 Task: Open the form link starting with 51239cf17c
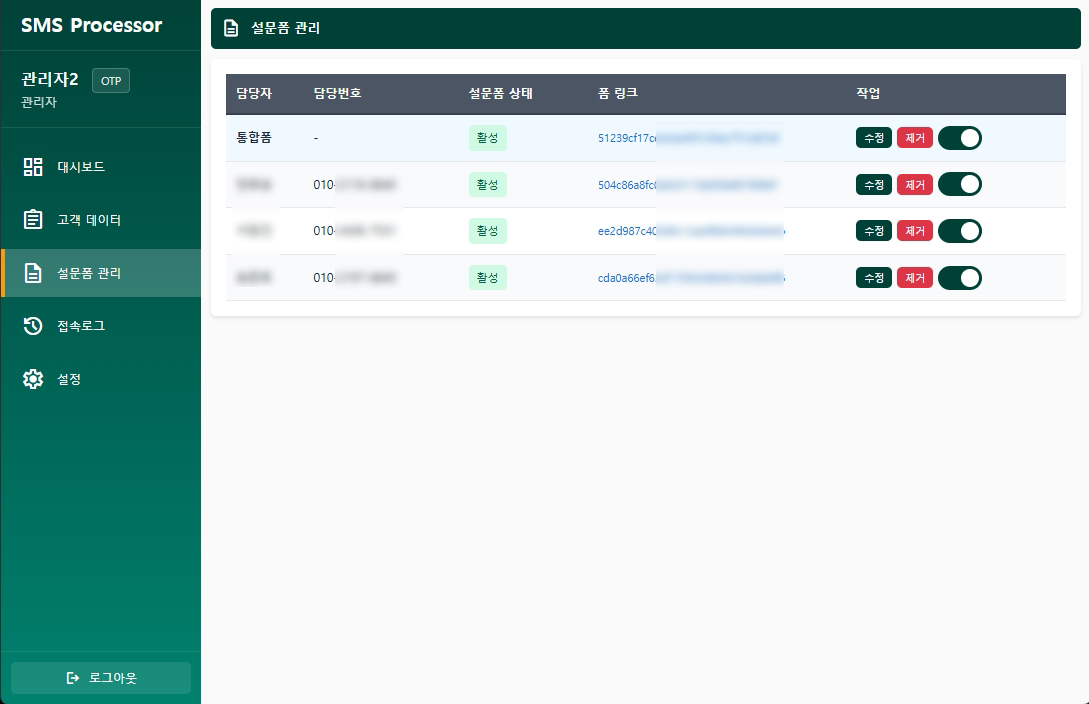690,138
